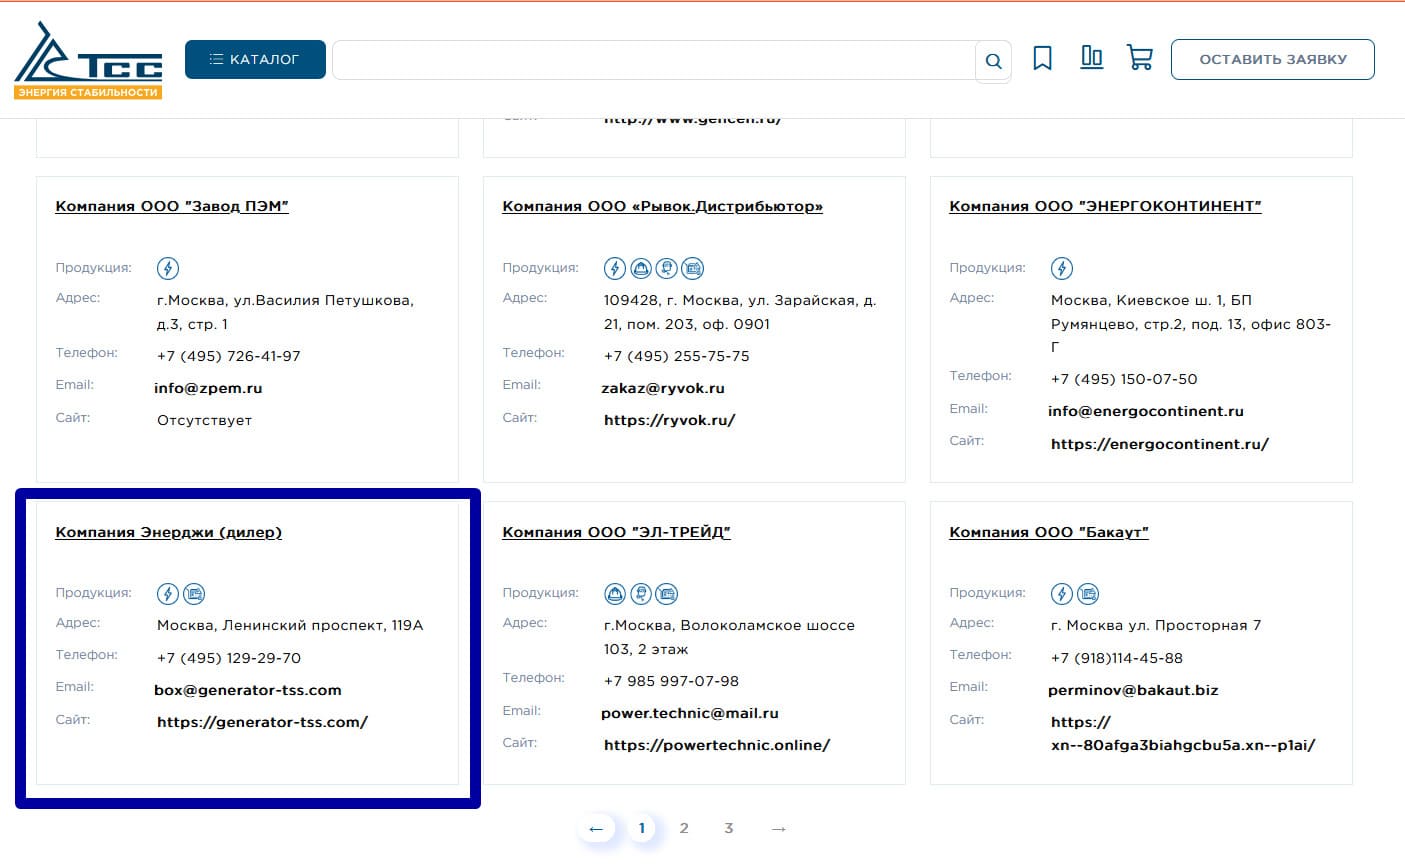Click the TSS logo in the header

click(88, 62)
